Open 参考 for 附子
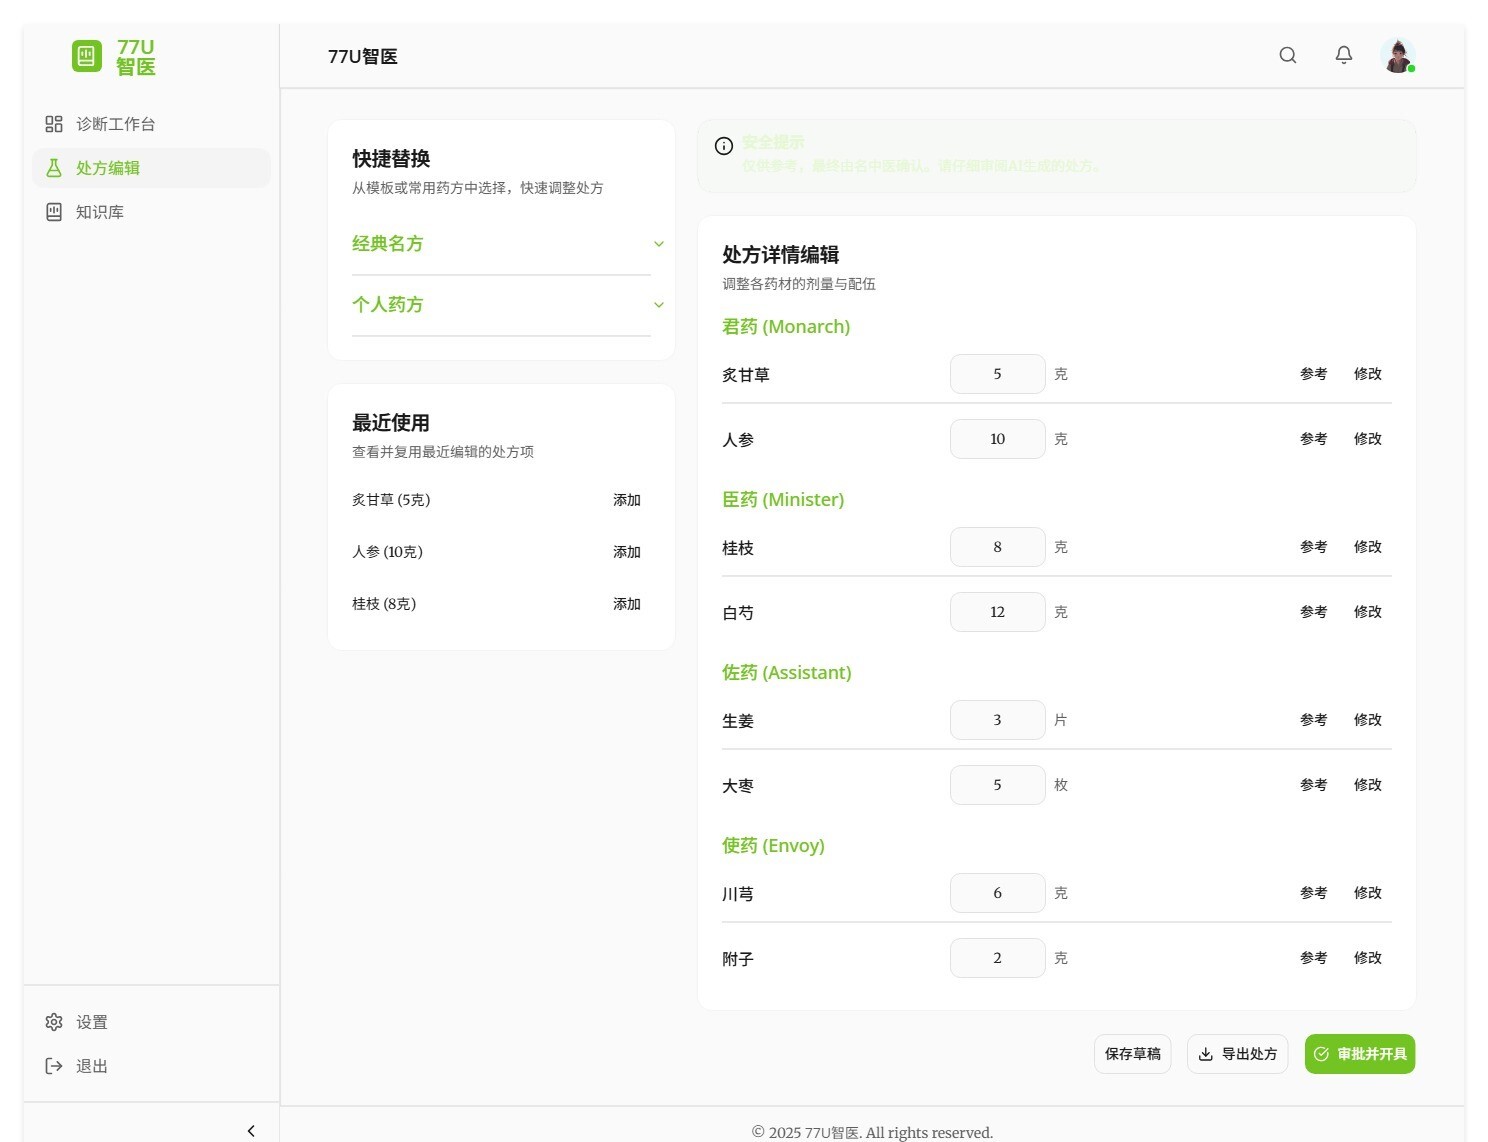This screenshot has height=1142, width=1488. point(1313,958)
